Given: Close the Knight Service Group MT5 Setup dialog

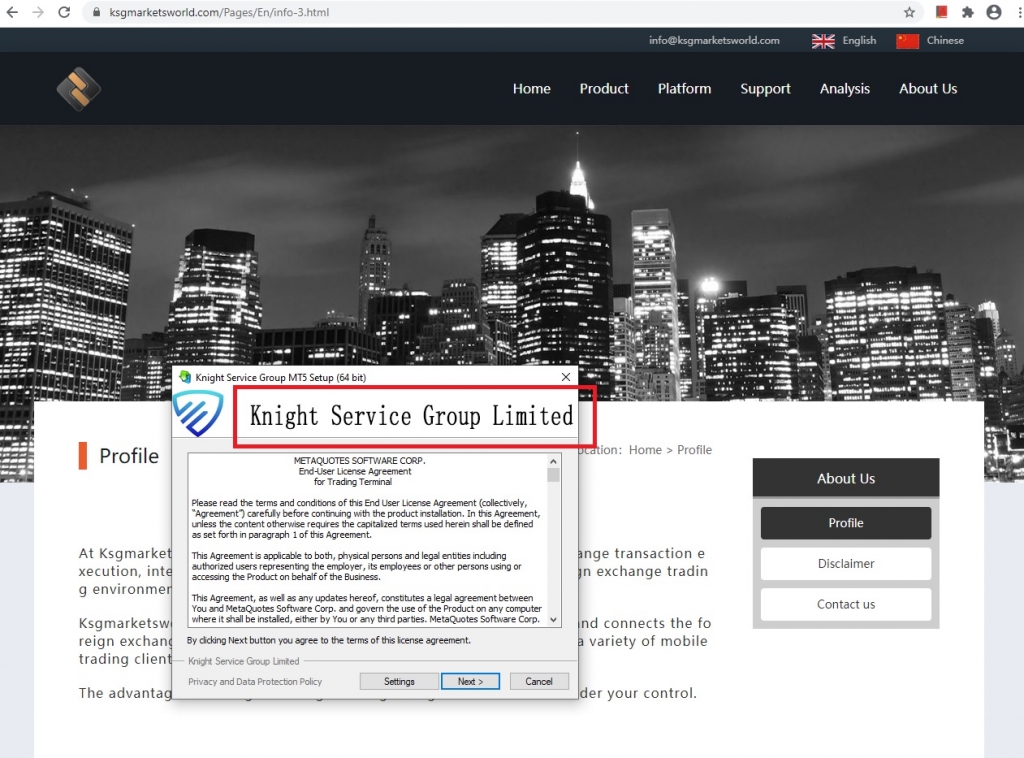Looking at the screenshot, I should tap(566, 377).
